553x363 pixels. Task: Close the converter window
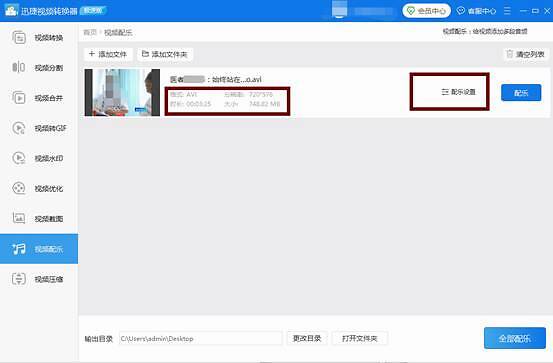tap(547, 11)
